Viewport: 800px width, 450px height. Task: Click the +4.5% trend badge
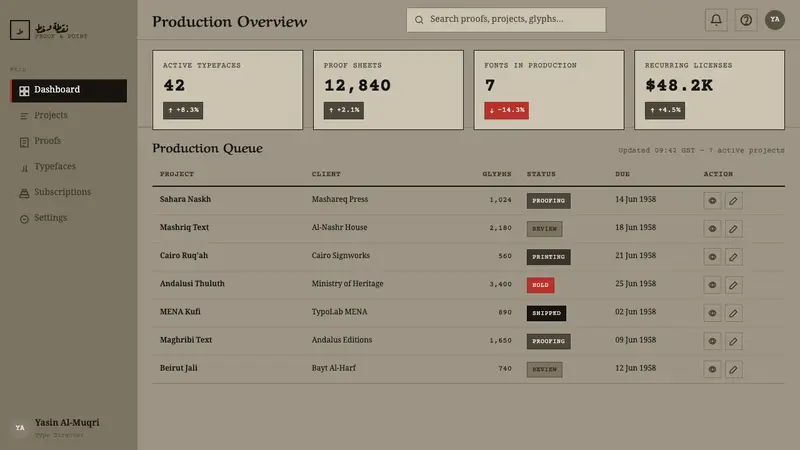click(x=665, y=110)
